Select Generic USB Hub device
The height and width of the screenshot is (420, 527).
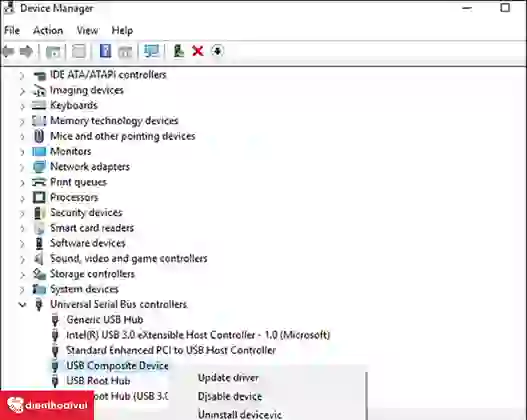click(105, 320)
